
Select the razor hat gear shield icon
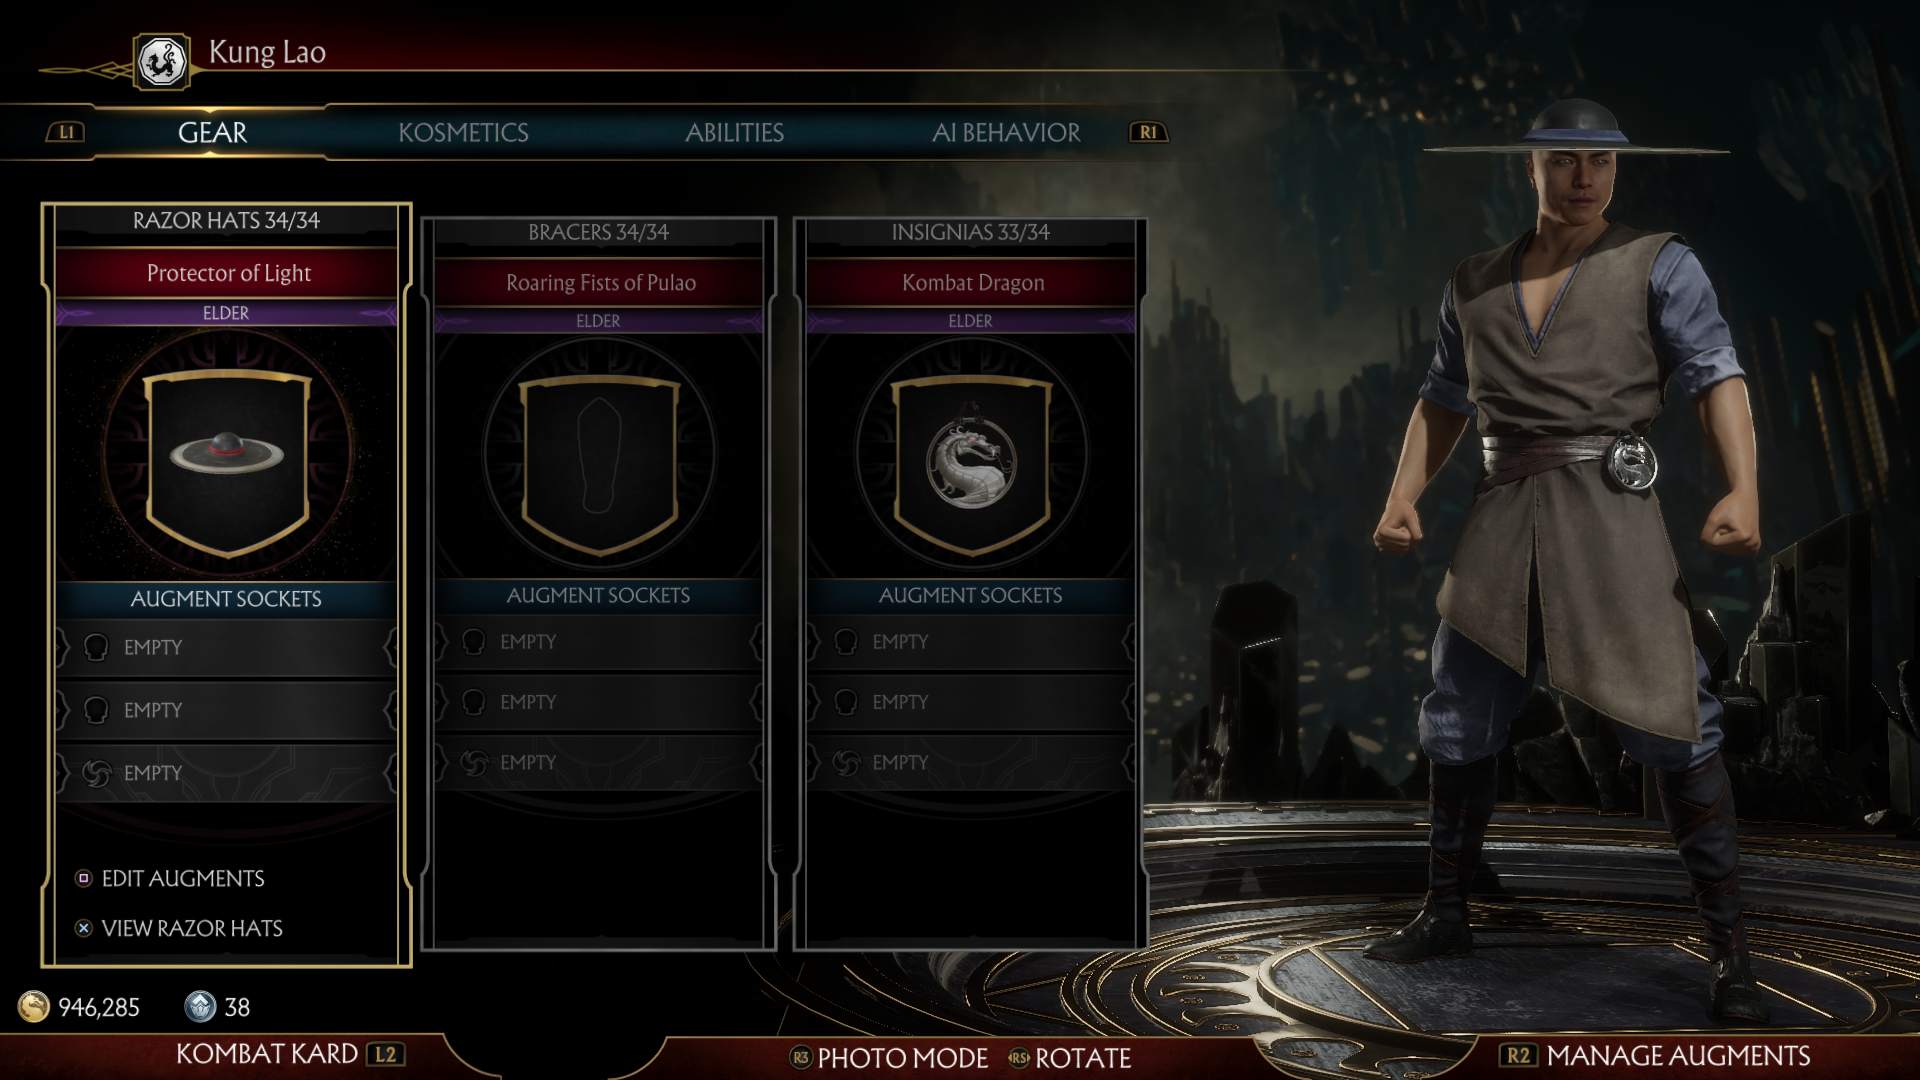tap(228, 462)
